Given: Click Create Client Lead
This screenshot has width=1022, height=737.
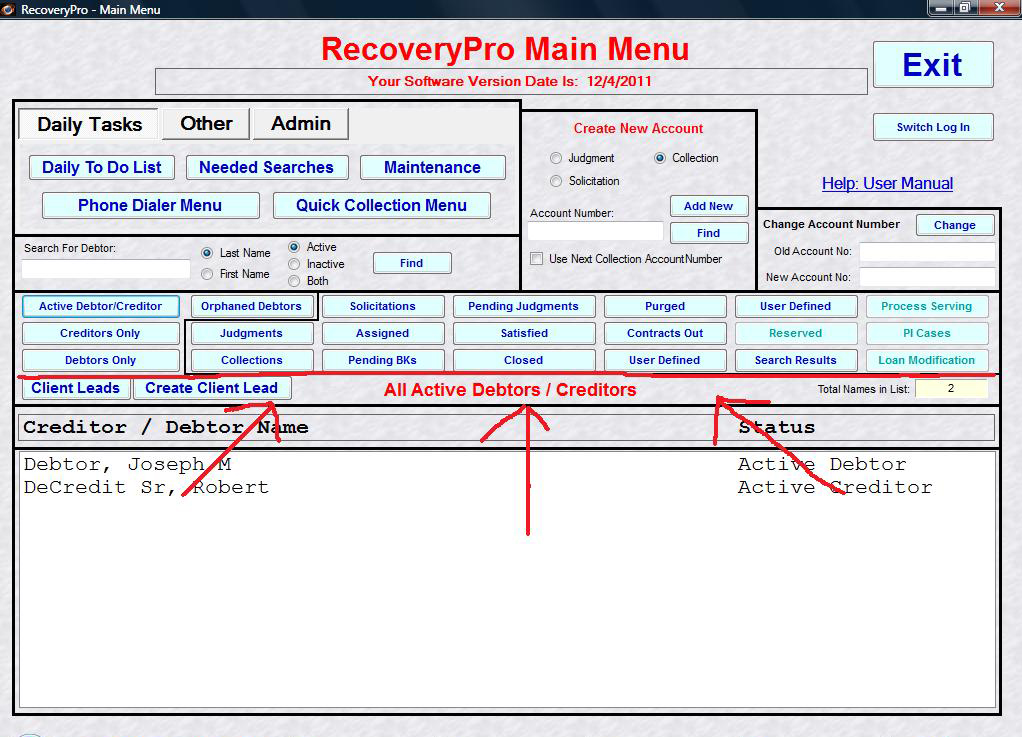Looking at the screenshot, I should click(x=212, y=388).
